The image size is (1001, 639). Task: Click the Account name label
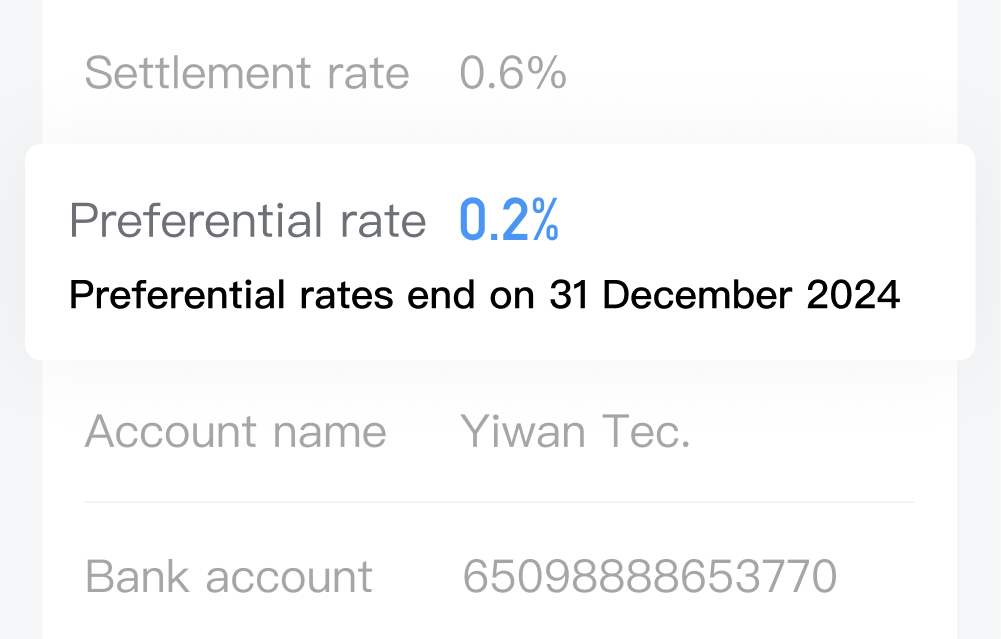pyautogui.click(x=236, y=432)
